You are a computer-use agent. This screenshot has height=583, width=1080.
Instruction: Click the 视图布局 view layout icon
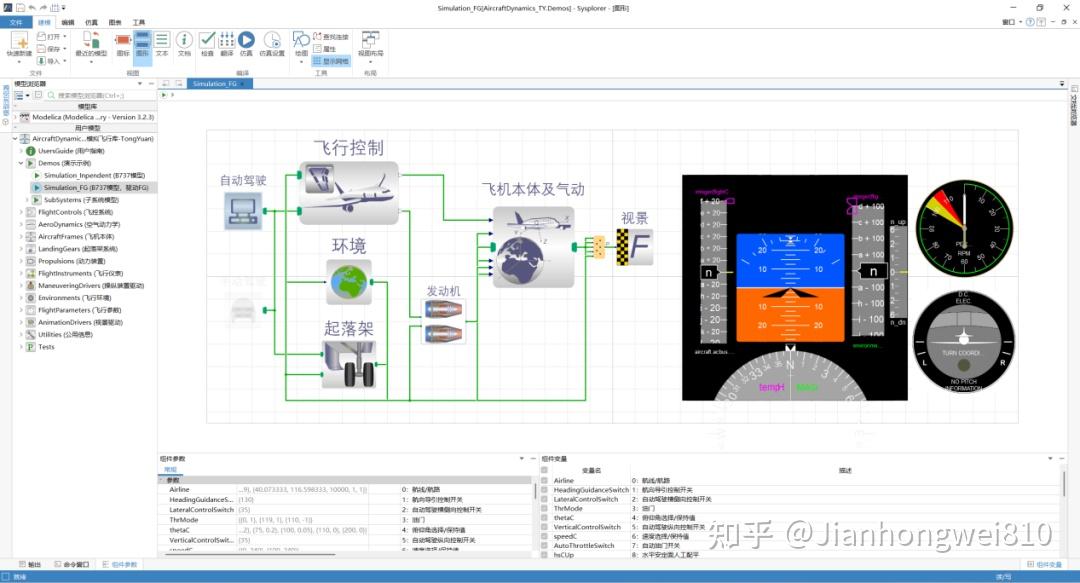pos(368,42)
